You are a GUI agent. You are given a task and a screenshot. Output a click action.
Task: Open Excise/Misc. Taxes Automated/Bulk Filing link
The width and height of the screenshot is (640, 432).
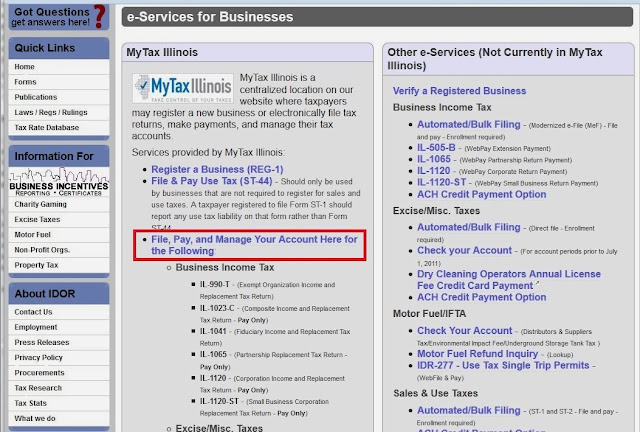pyautogui.click(x=469, y=227)
